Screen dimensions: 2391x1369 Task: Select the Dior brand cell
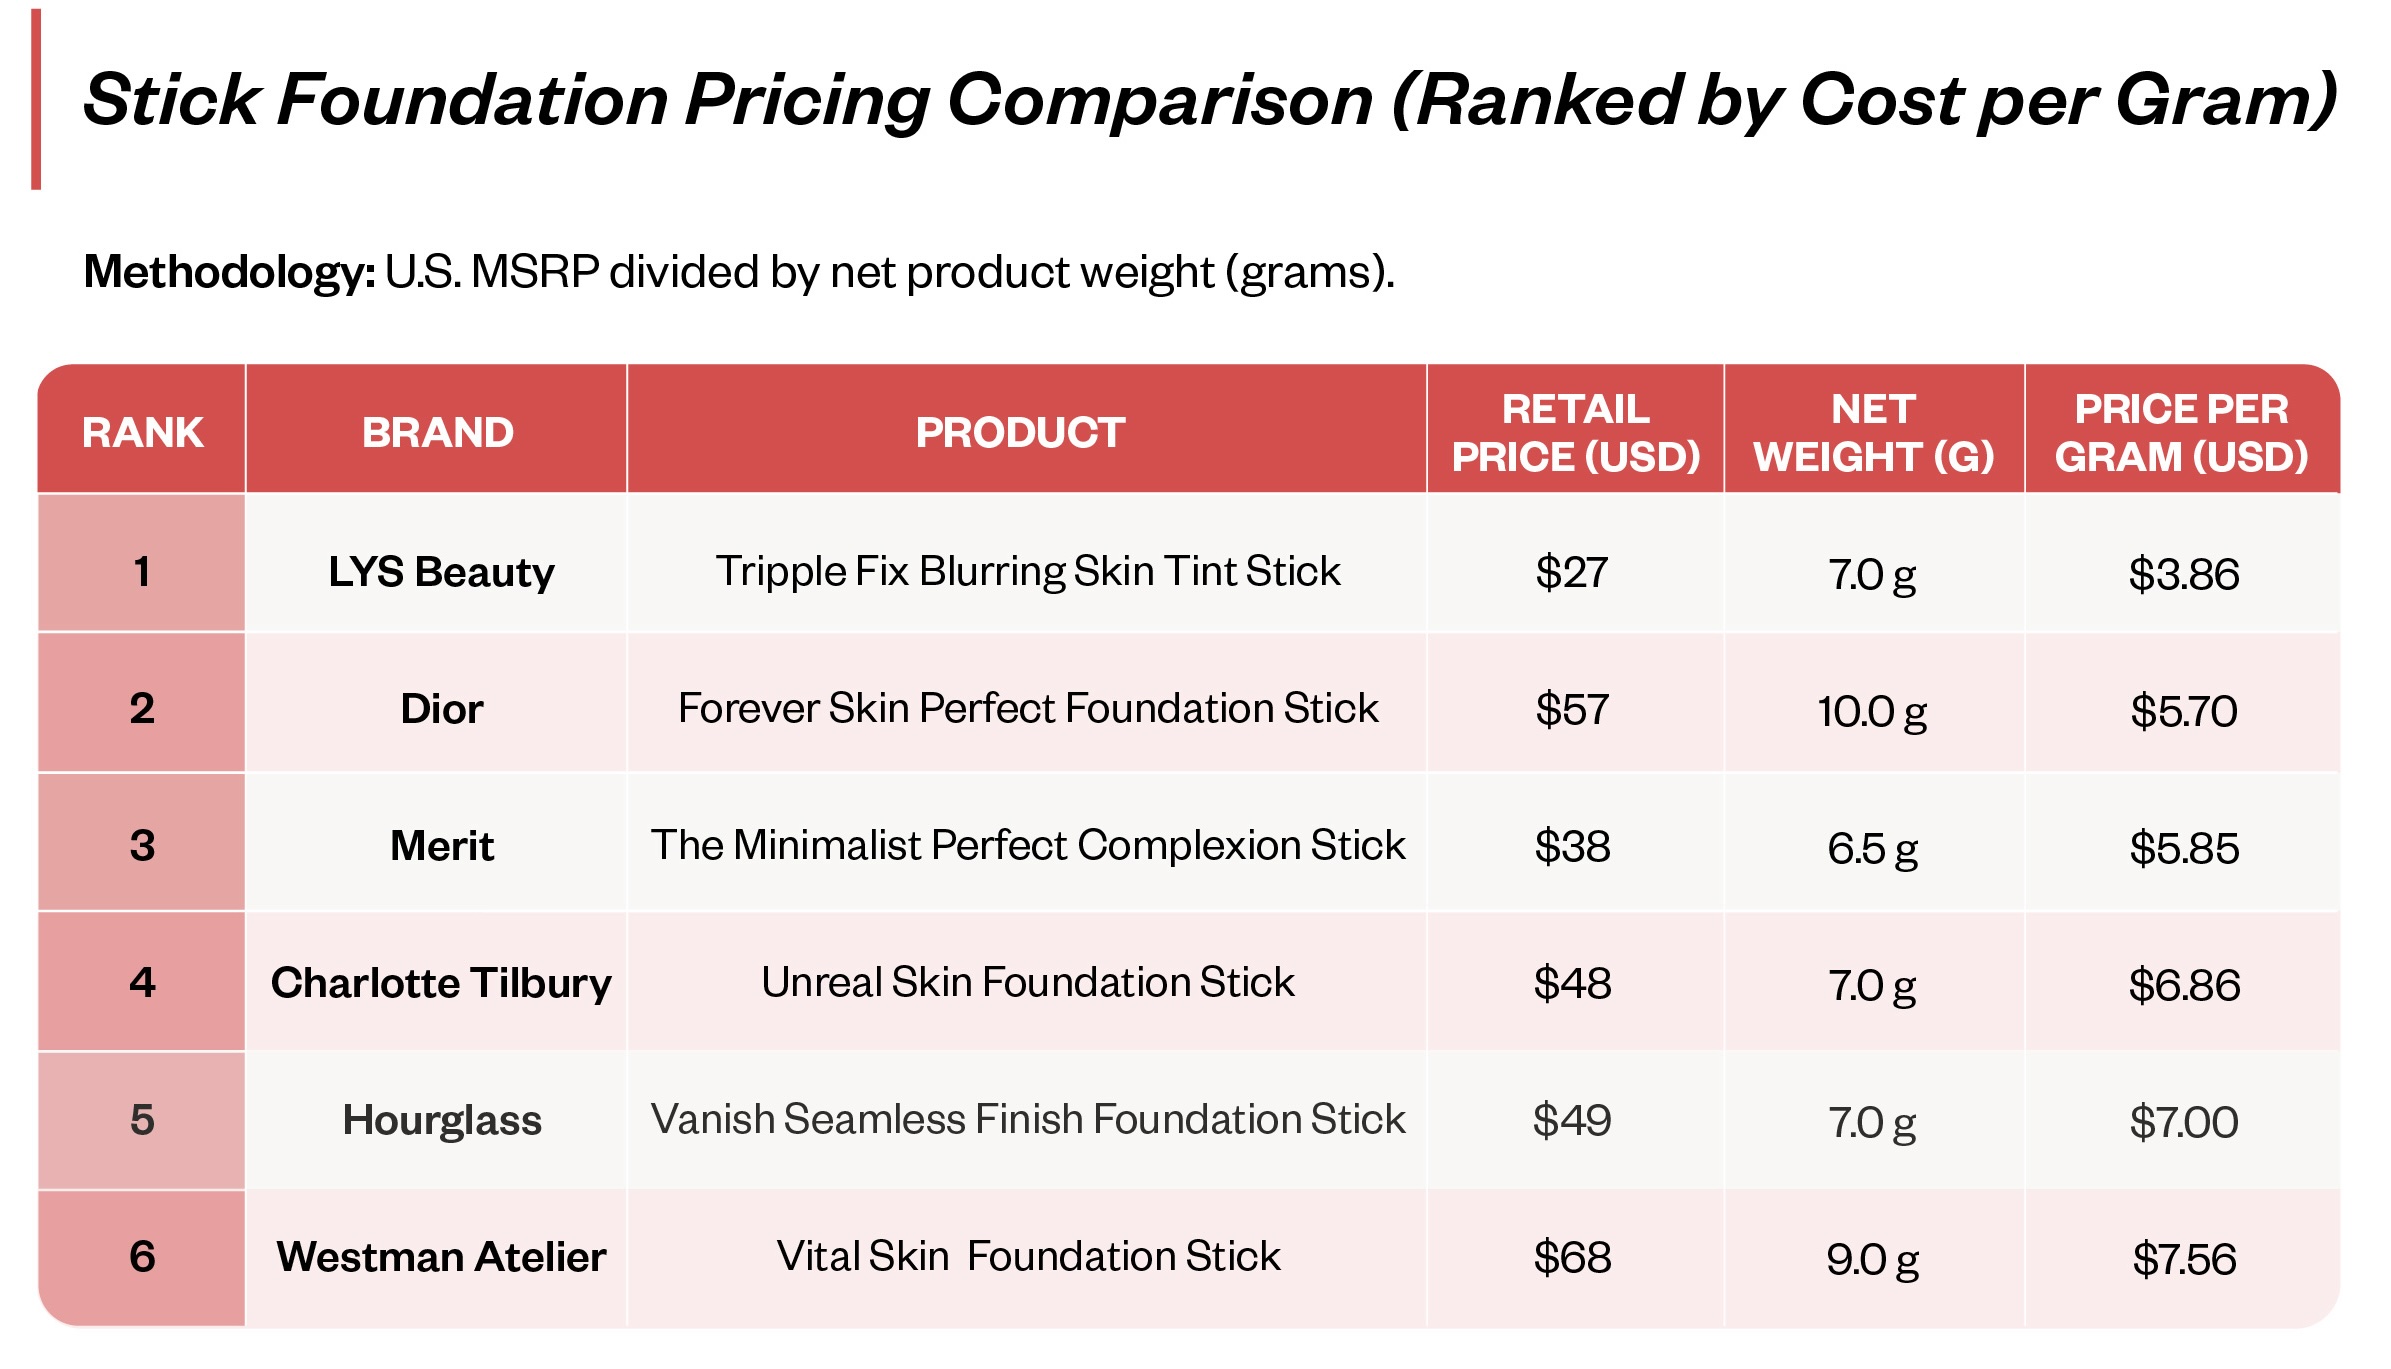pyautogui.click(x=441, y=709)
